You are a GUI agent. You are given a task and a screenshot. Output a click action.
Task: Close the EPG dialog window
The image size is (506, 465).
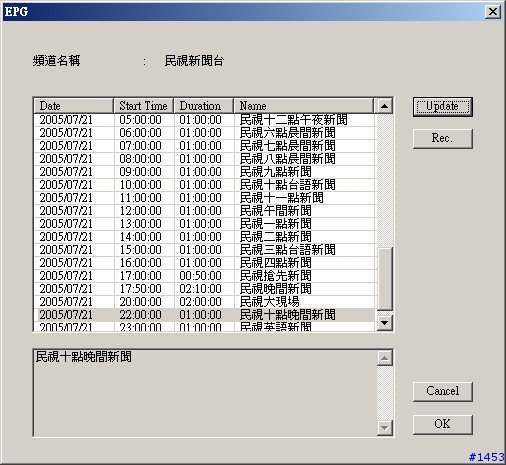(493, 12)
